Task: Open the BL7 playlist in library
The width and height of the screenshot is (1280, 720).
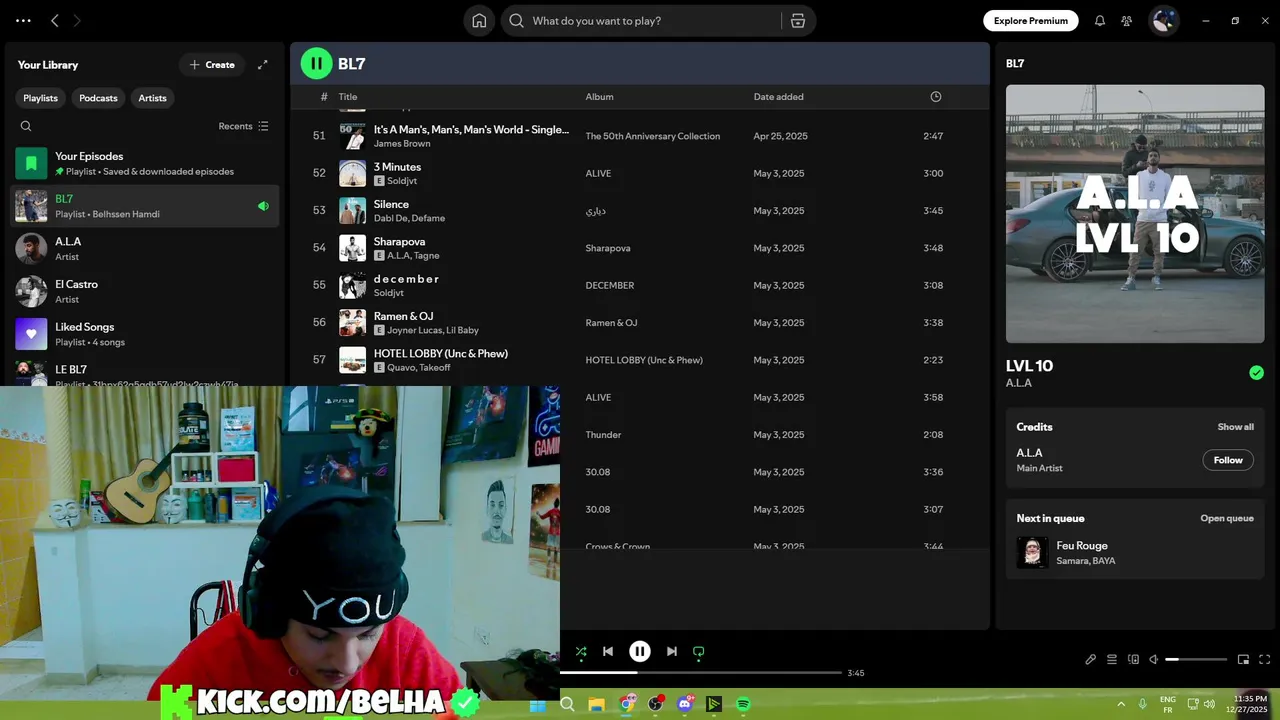Action: point(145,206)
